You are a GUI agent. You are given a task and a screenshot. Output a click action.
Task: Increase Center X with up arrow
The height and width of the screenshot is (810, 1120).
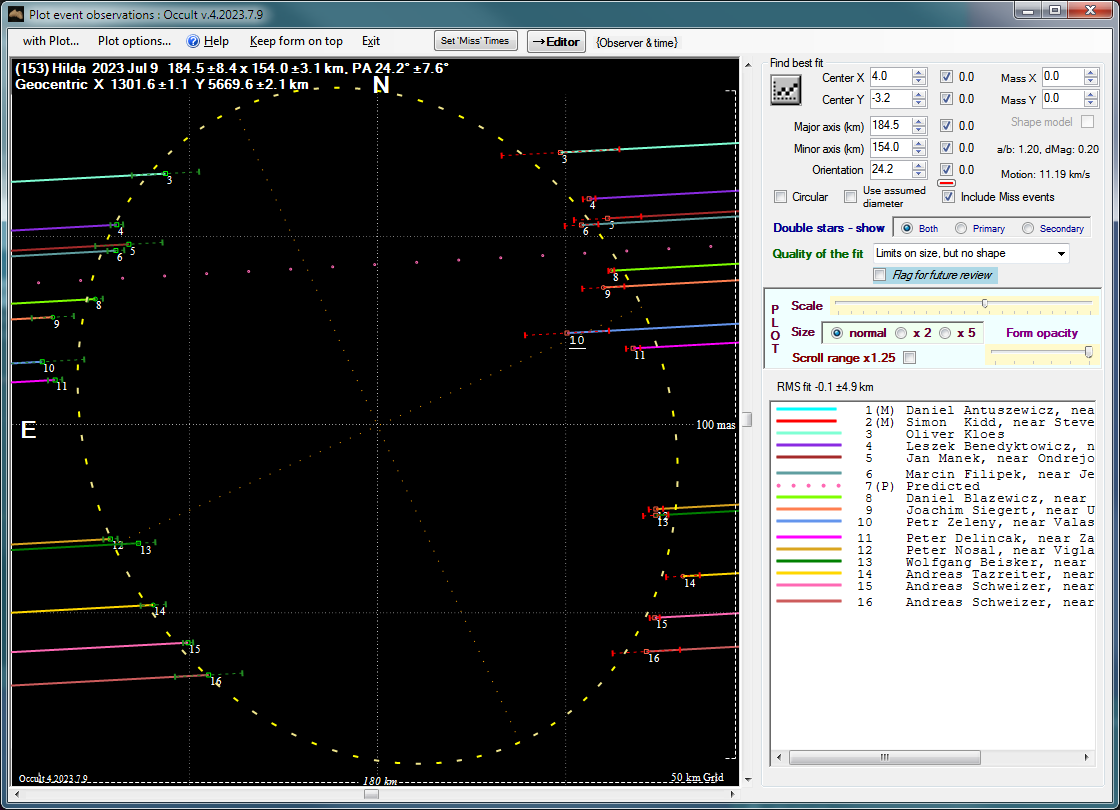pos(919,72)
